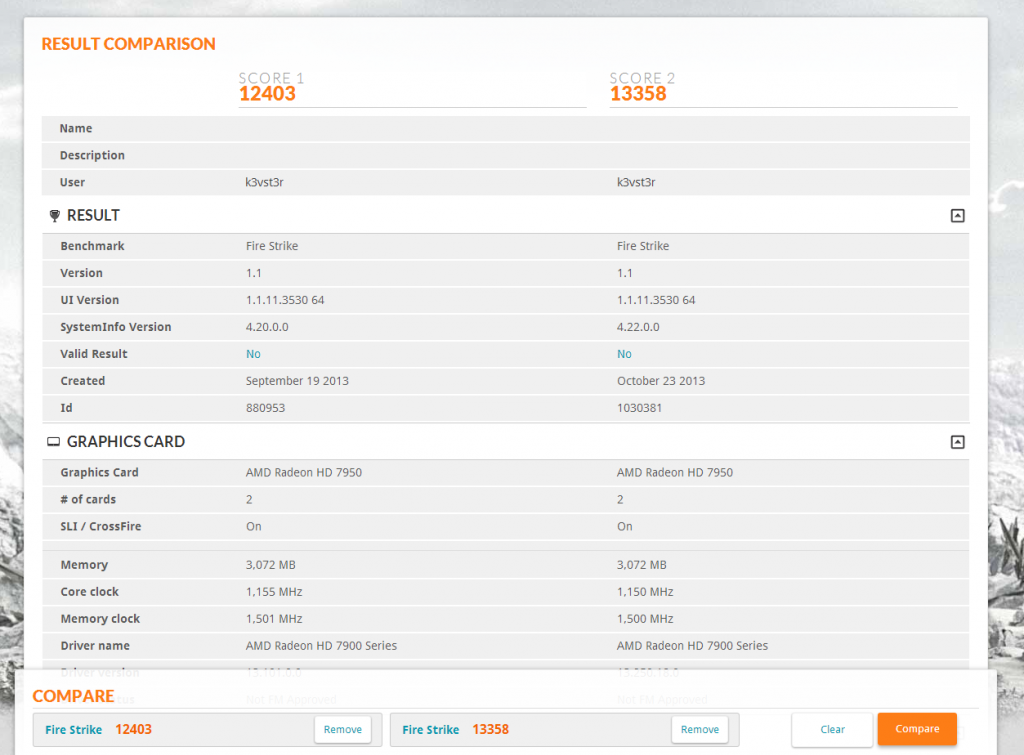Click the Driver name row label

[x=95, y=646]
